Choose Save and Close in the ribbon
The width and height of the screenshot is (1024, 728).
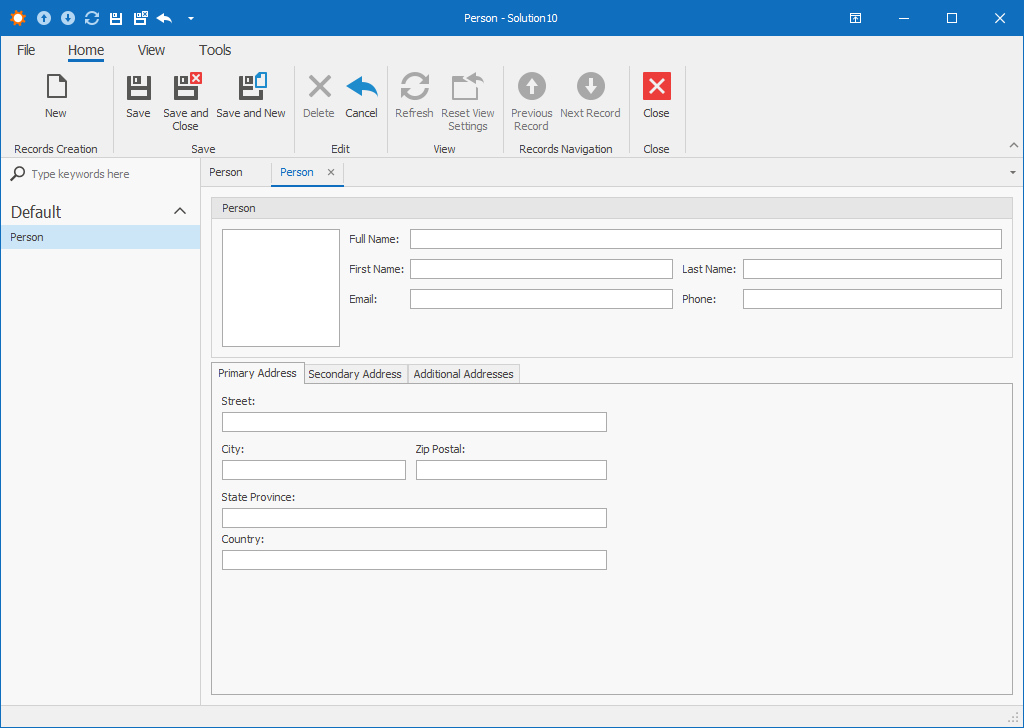(186, 101)
